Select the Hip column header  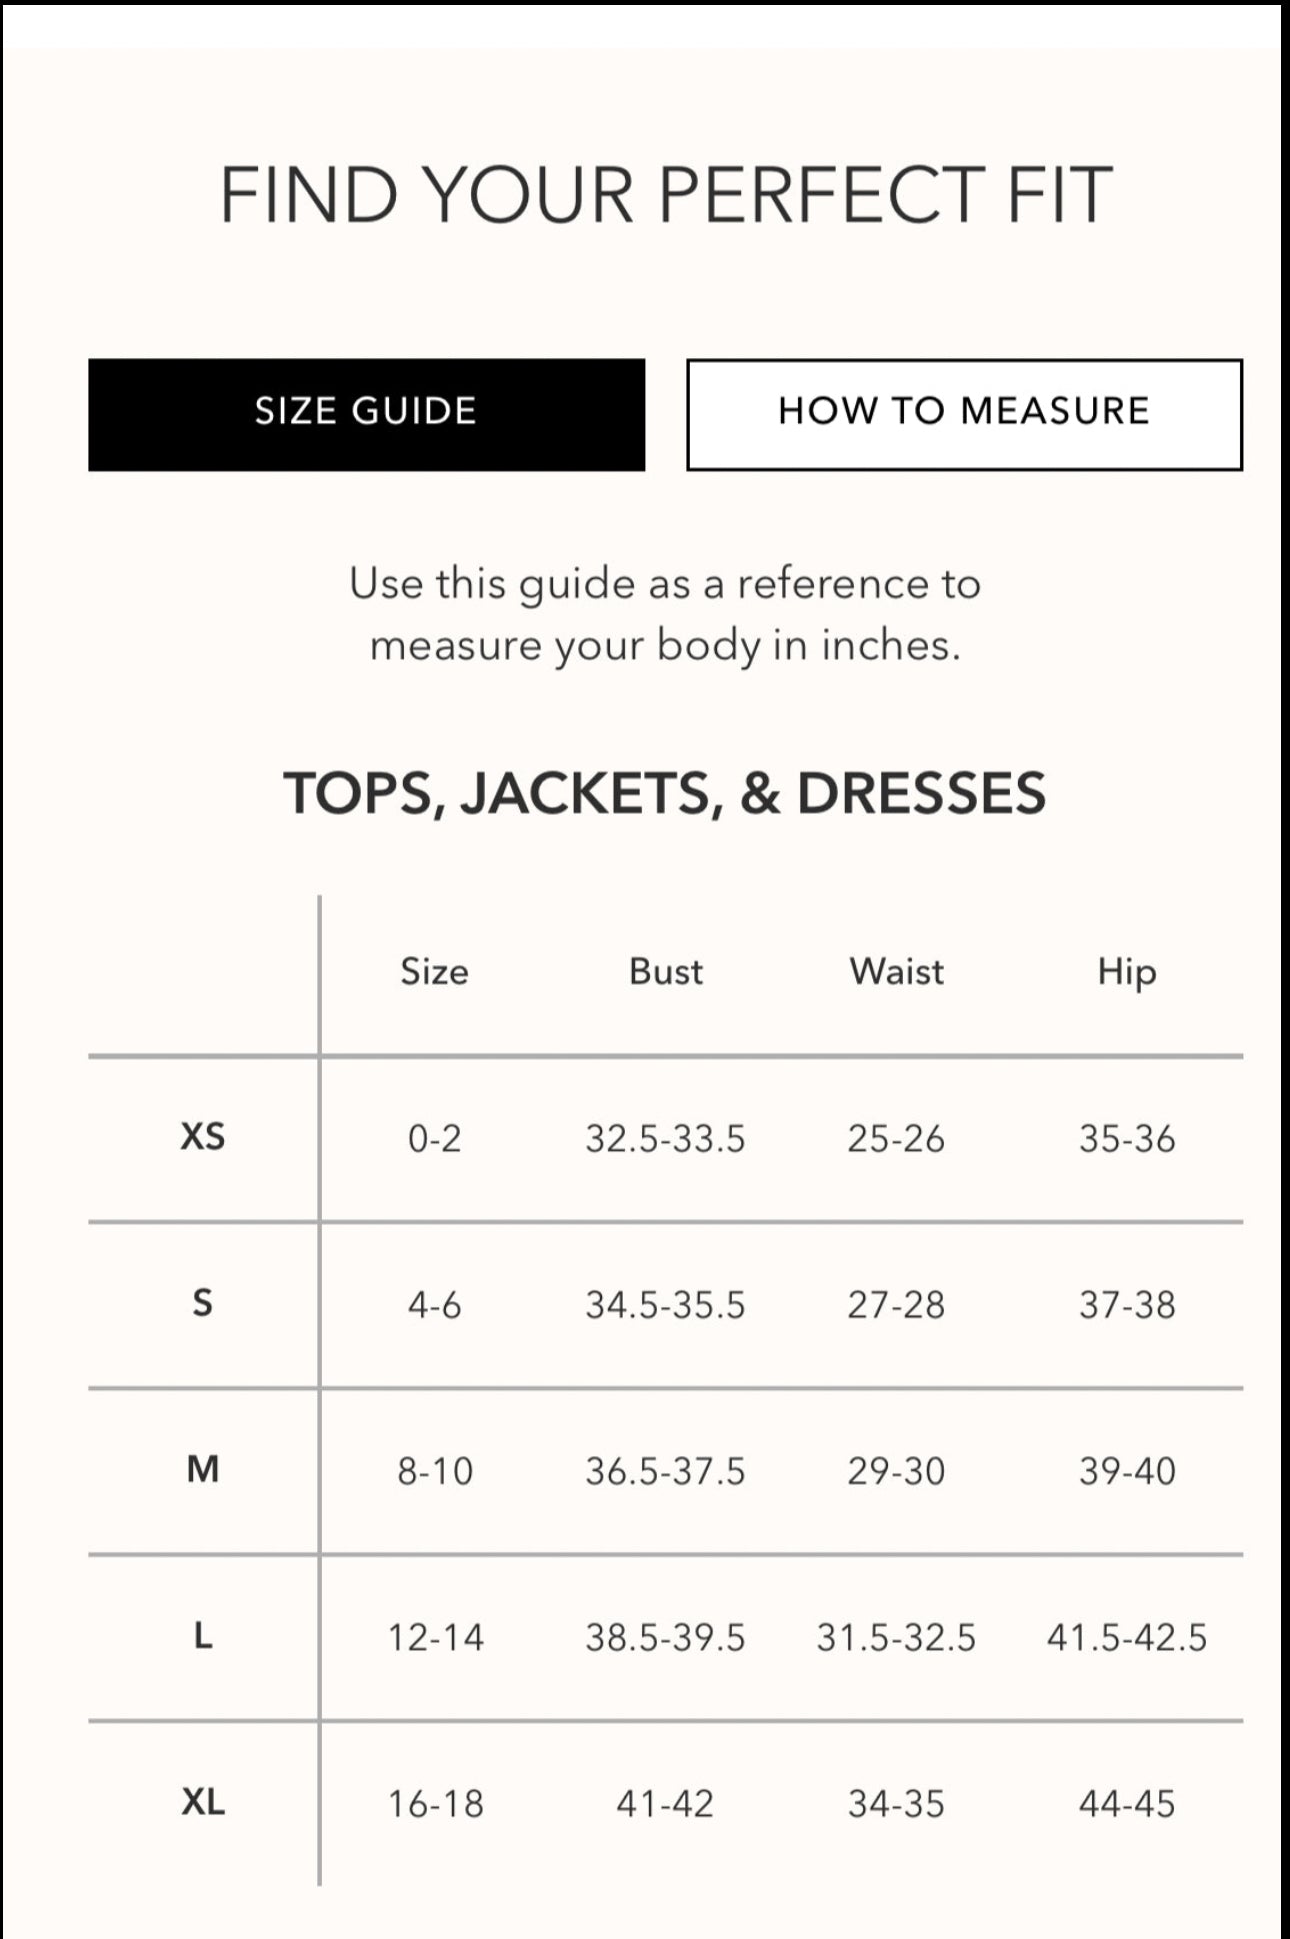pyautogui.click(x=1126, y=970)
